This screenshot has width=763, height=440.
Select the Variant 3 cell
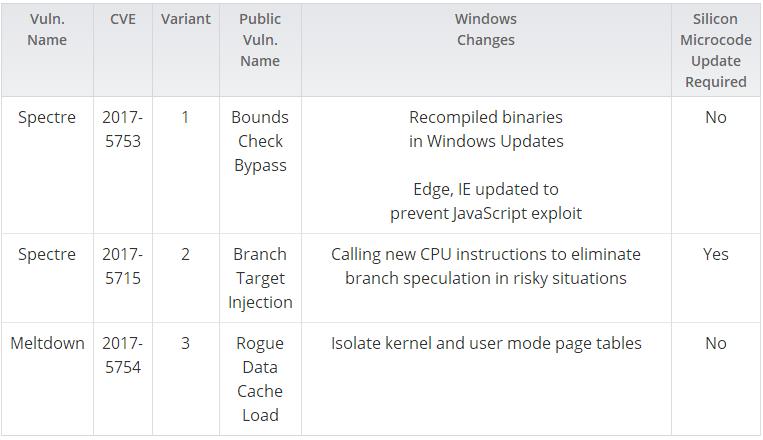coord(185,343)
